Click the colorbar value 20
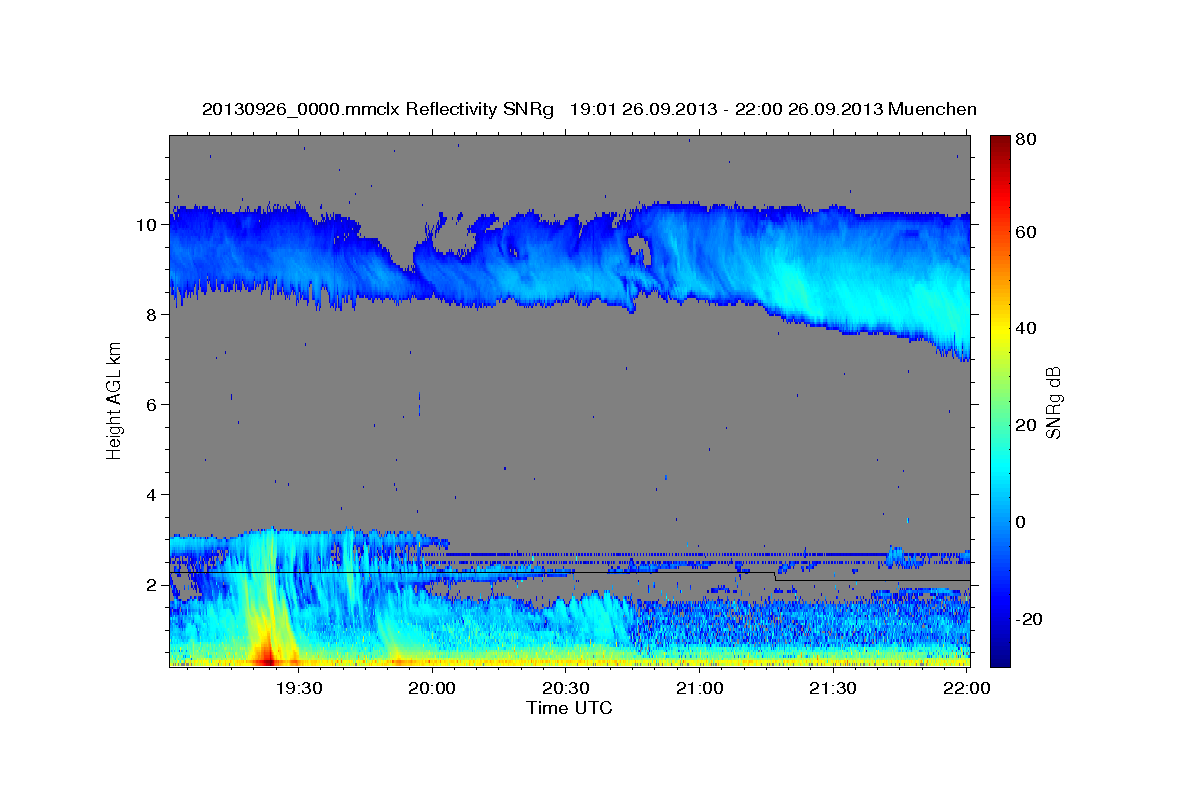This screenshot has width=1200, height=800. (1026, 425)
